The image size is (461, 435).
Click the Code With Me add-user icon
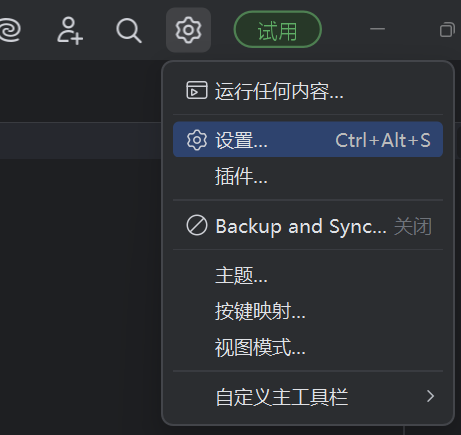pos(70,30)
